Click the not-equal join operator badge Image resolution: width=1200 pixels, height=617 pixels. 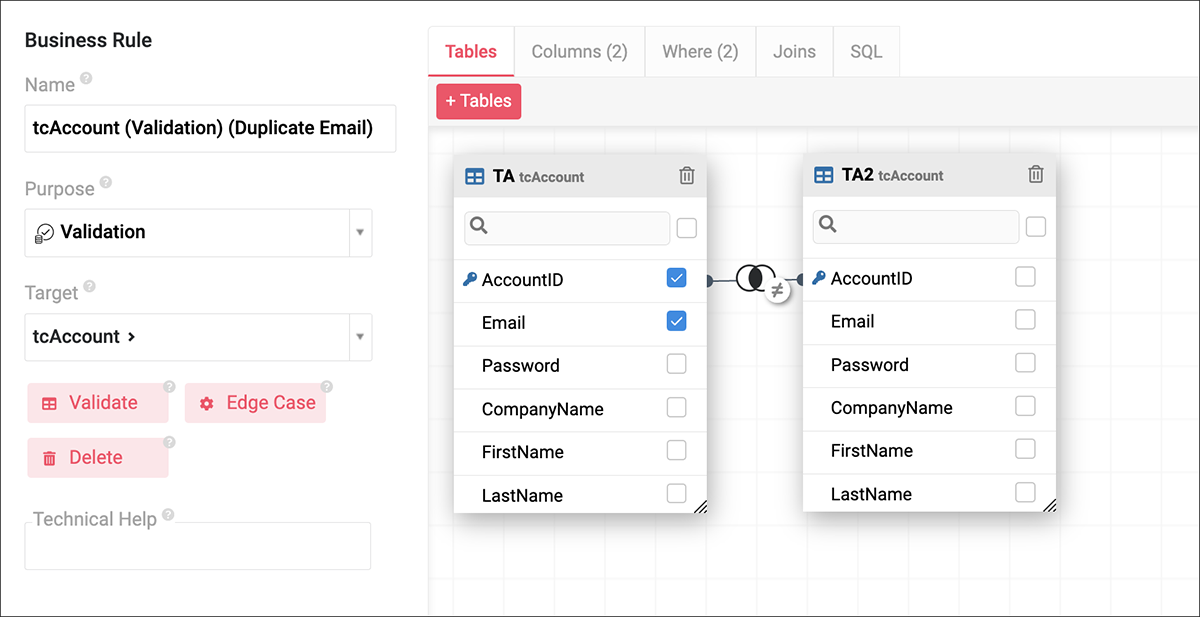click(x=776, y=292)
